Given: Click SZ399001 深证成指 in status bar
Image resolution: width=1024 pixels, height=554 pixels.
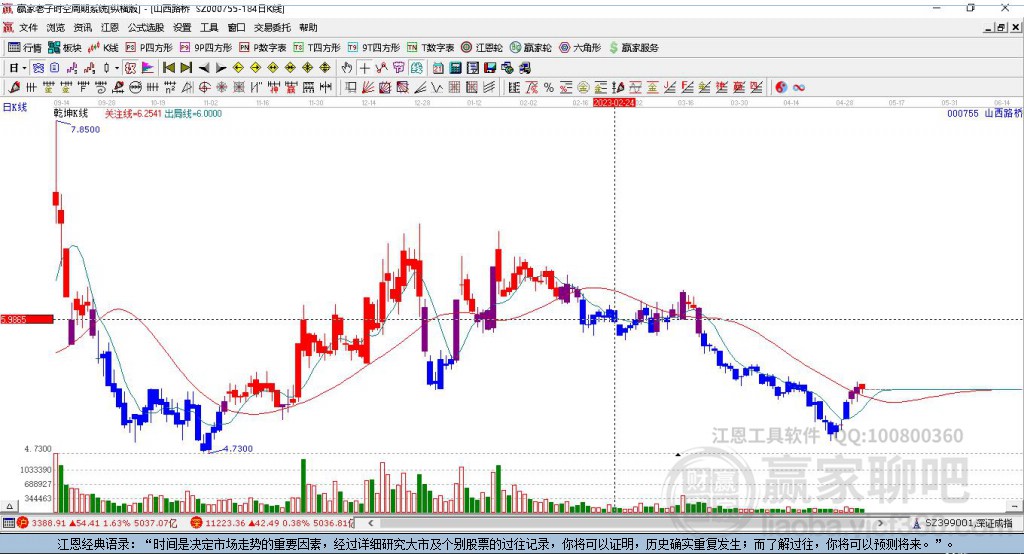Looking at the screenshot, I should coord(968,523).
